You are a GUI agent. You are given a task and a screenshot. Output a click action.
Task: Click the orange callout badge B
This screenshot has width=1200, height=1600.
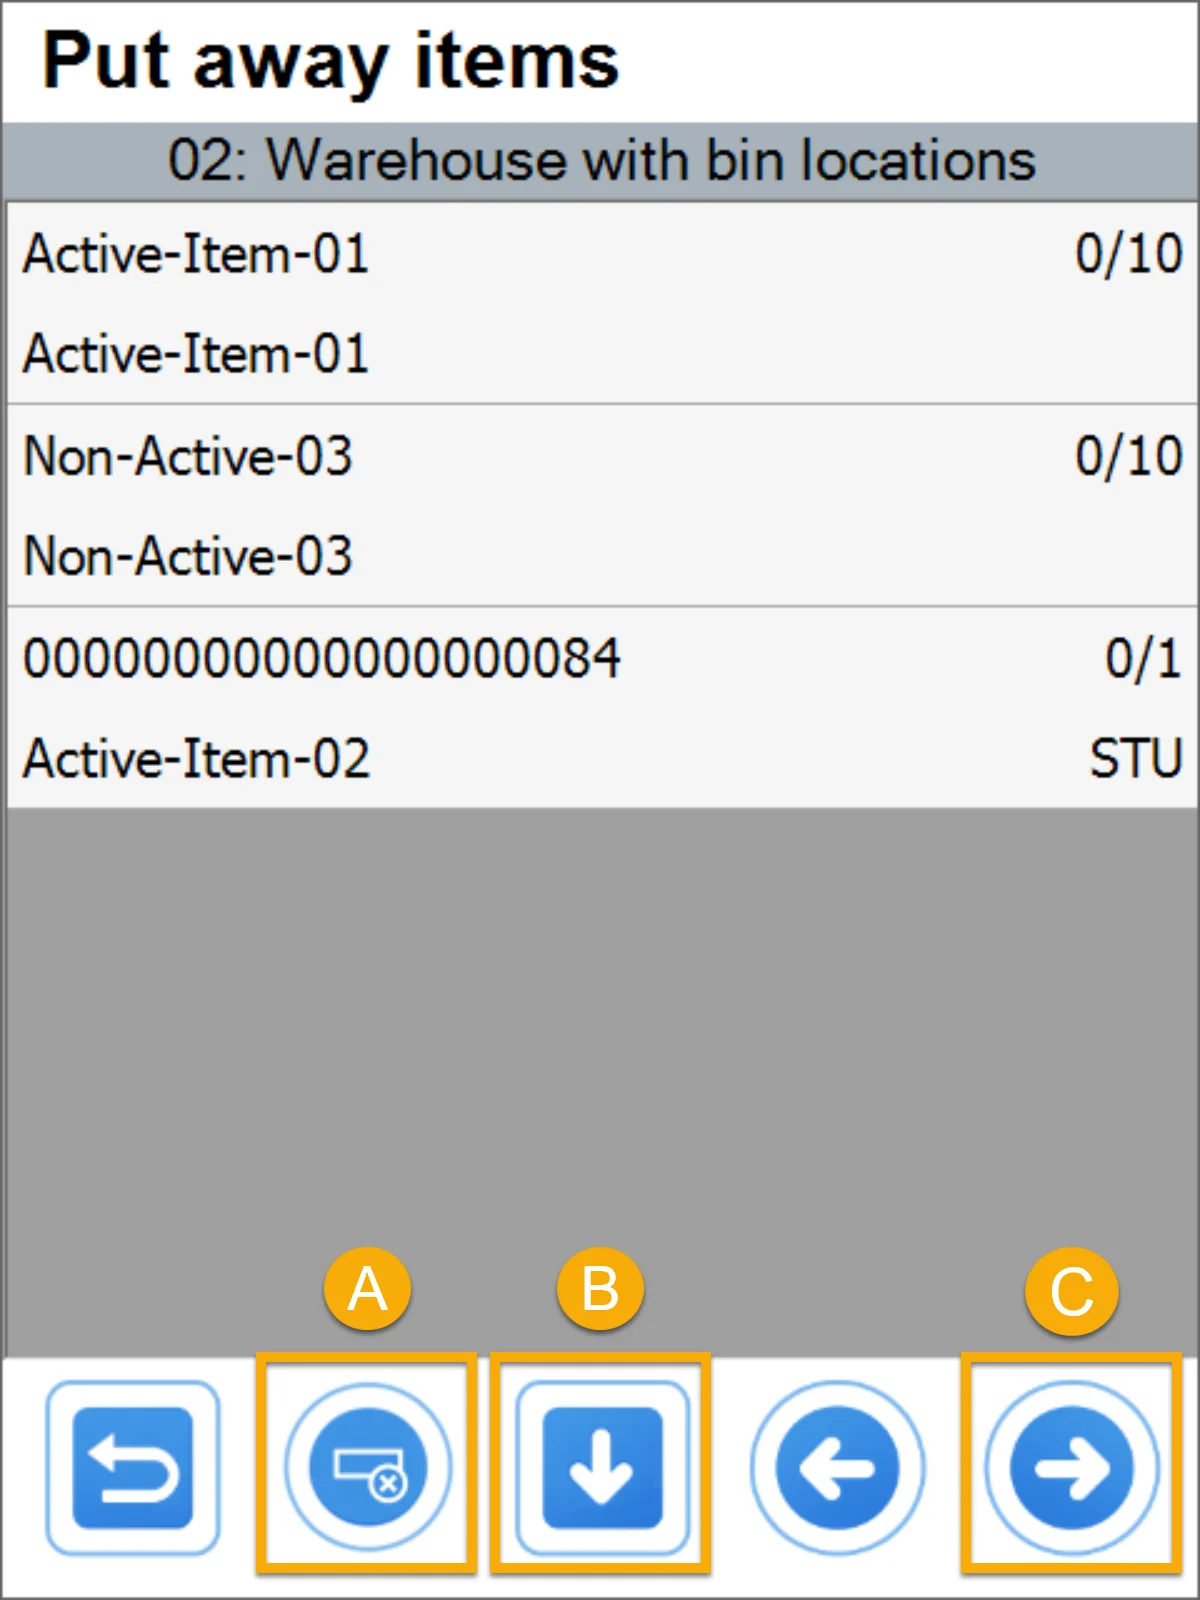coord(600,1289)
